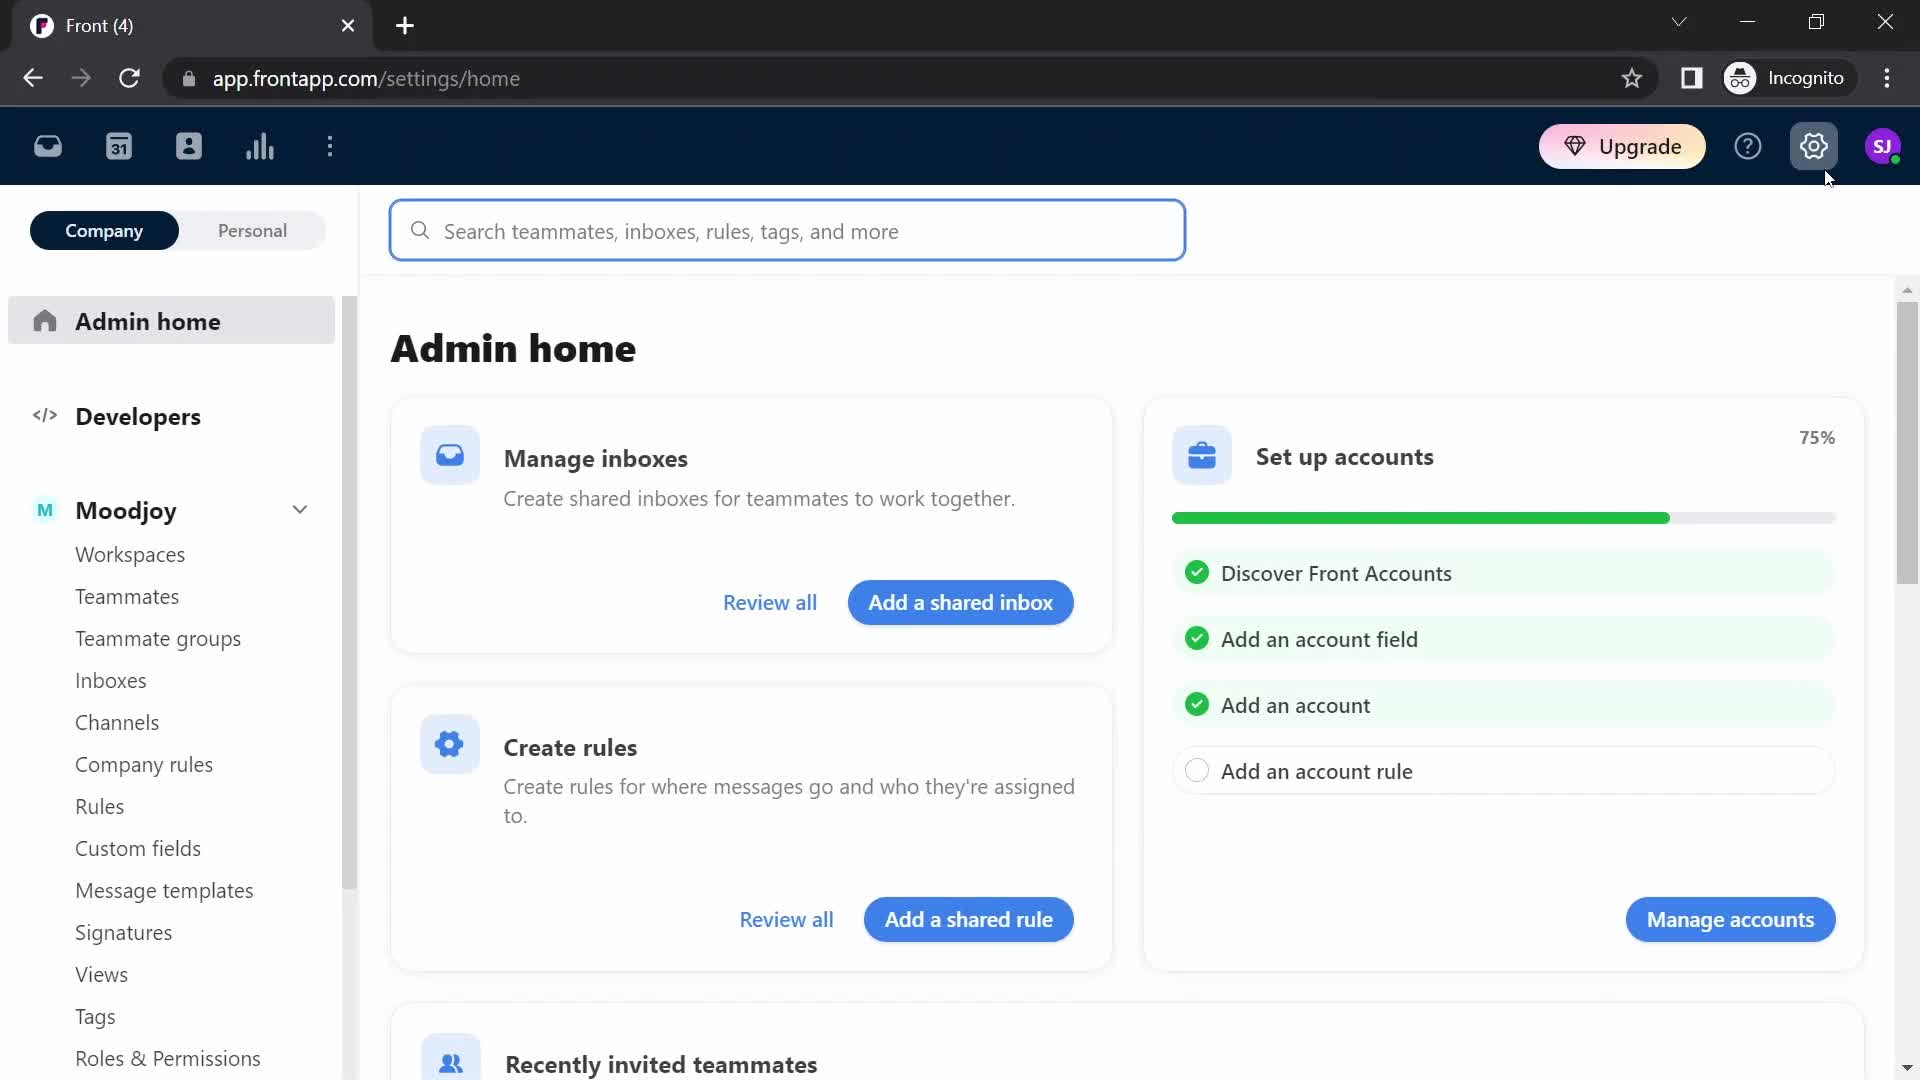Viewport: 1920px width, 1080px height.
Task: Select the Company tab
Action: (x=104, y=231)
